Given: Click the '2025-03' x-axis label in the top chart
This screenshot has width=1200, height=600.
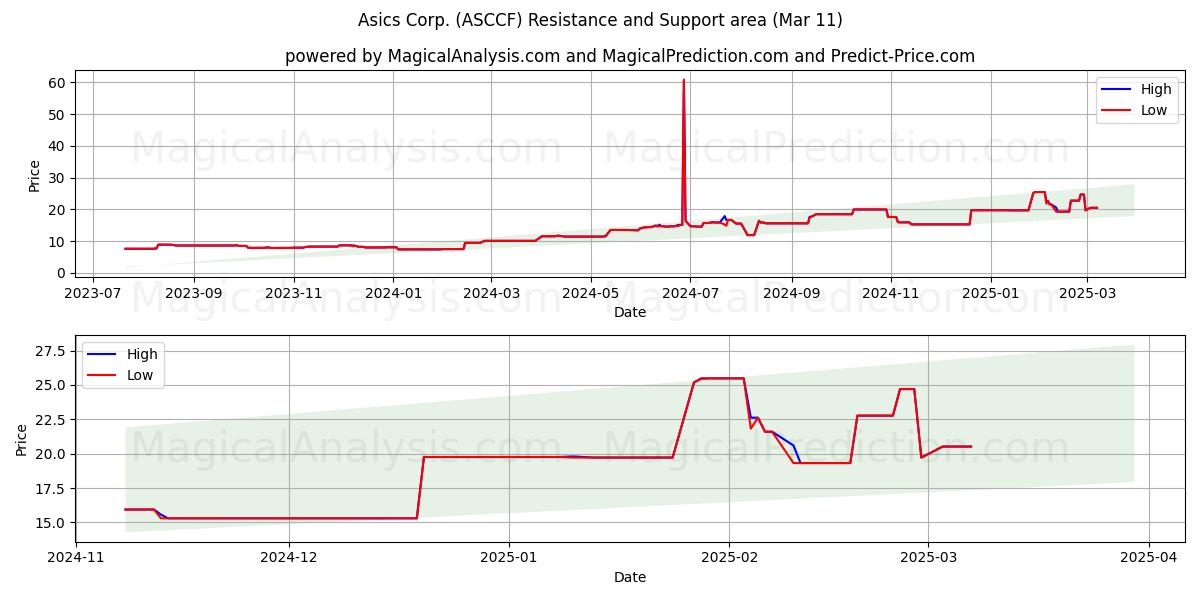Looking at the screenshot, I should click(x=1087, y=292).
